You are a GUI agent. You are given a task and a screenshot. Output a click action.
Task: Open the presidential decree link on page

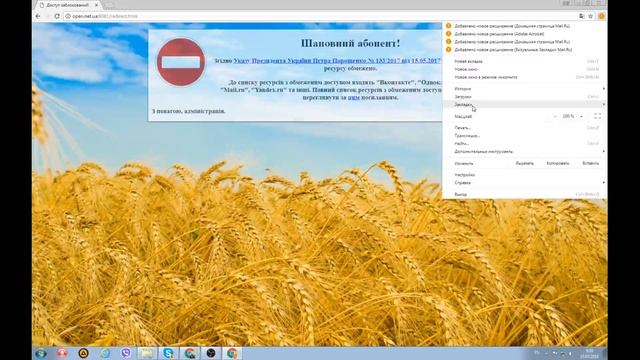337,60
